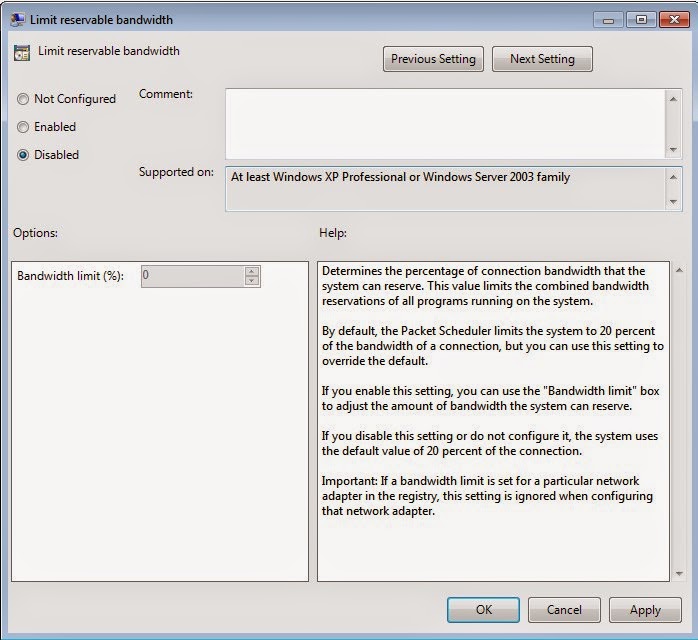
Task: Click the help paragraph starting 'If you disable this setting'
Action: pos(490,443)
